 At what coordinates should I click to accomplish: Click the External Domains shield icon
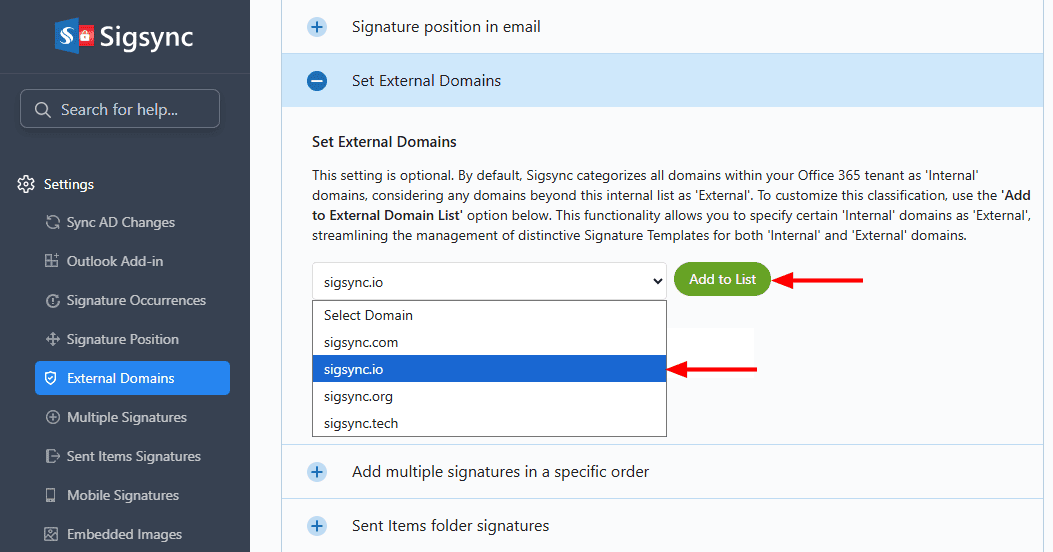(53, 378)
